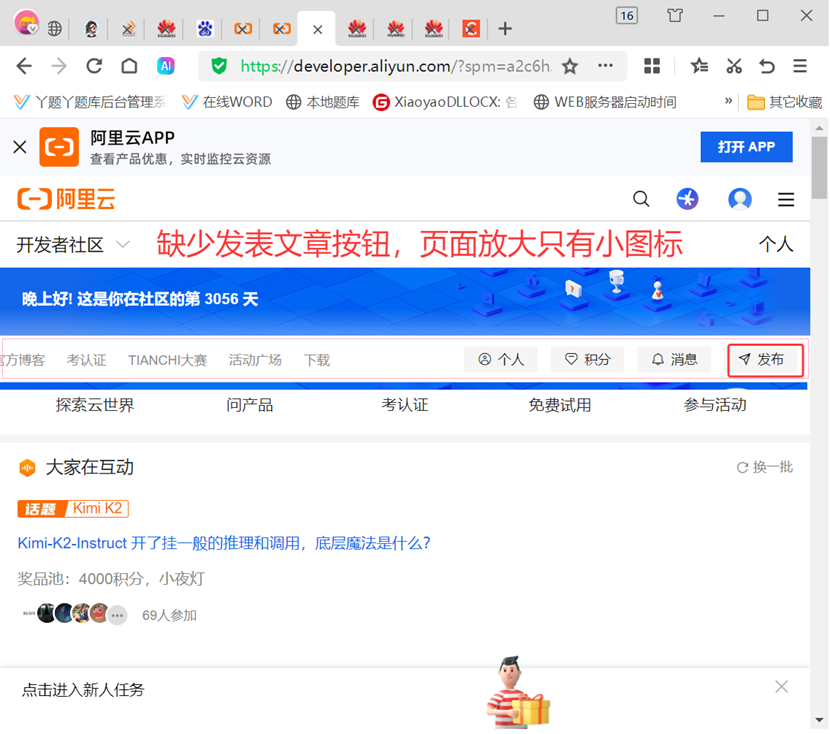The image size is (830, 734).
Task: Open address bar three-dots menu
Action: [x=605, y=66]
